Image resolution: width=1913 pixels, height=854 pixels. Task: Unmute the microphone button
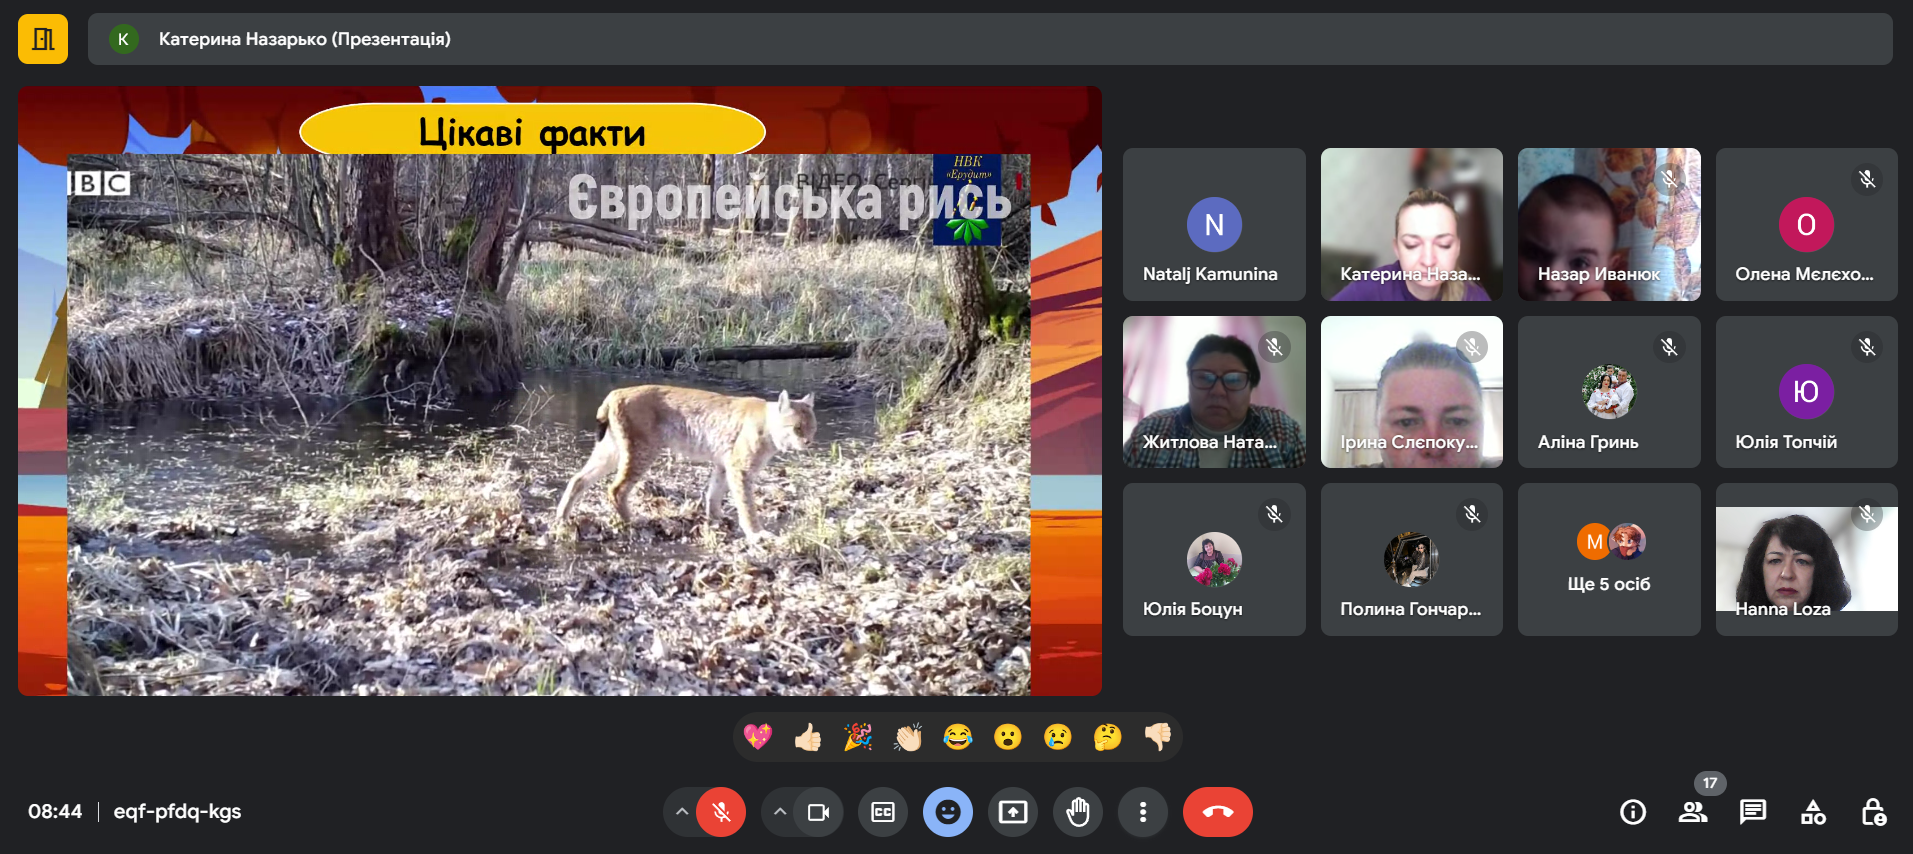pyautogui.click(x=721, y=812)
